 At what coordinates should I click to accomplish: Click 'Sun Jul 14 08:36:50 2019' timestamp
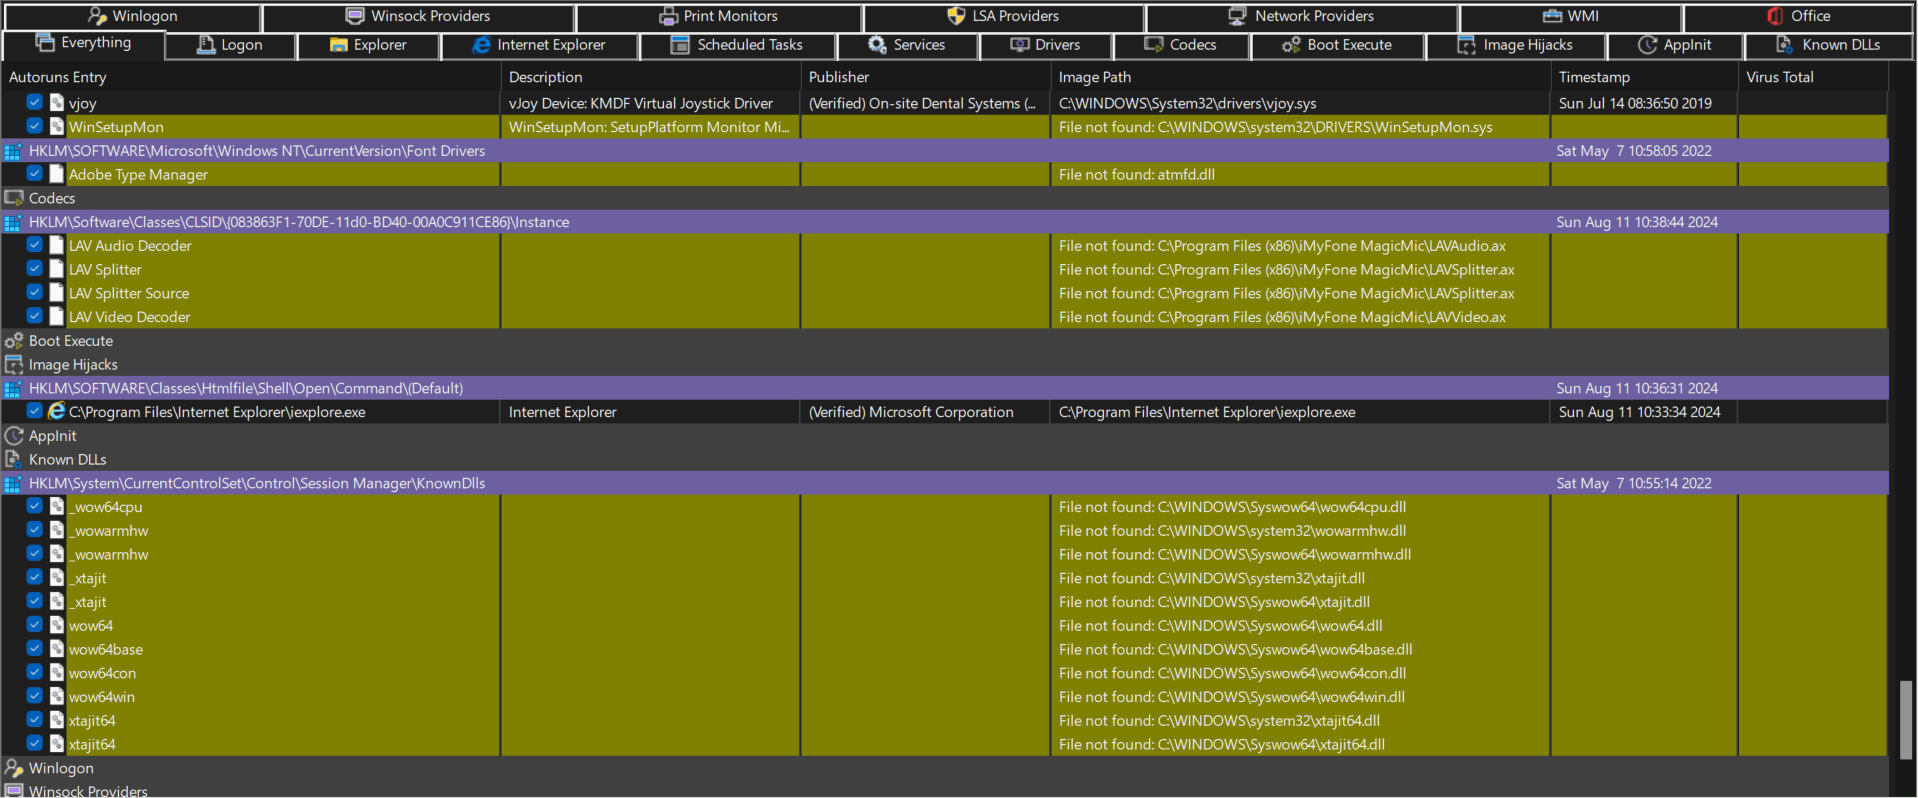tap(1635, 103)
